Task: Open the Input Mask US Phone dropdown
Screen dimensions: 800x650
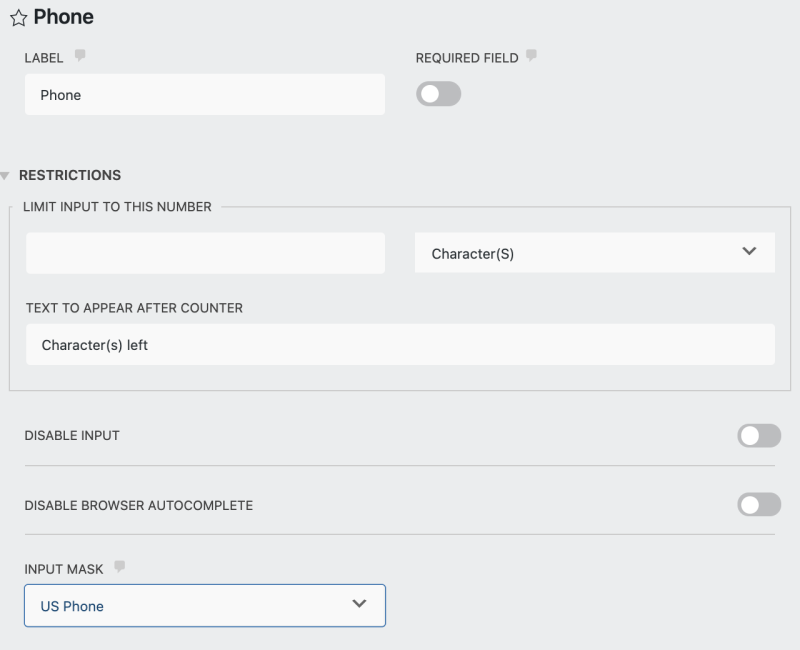Action: coord(204,605)
